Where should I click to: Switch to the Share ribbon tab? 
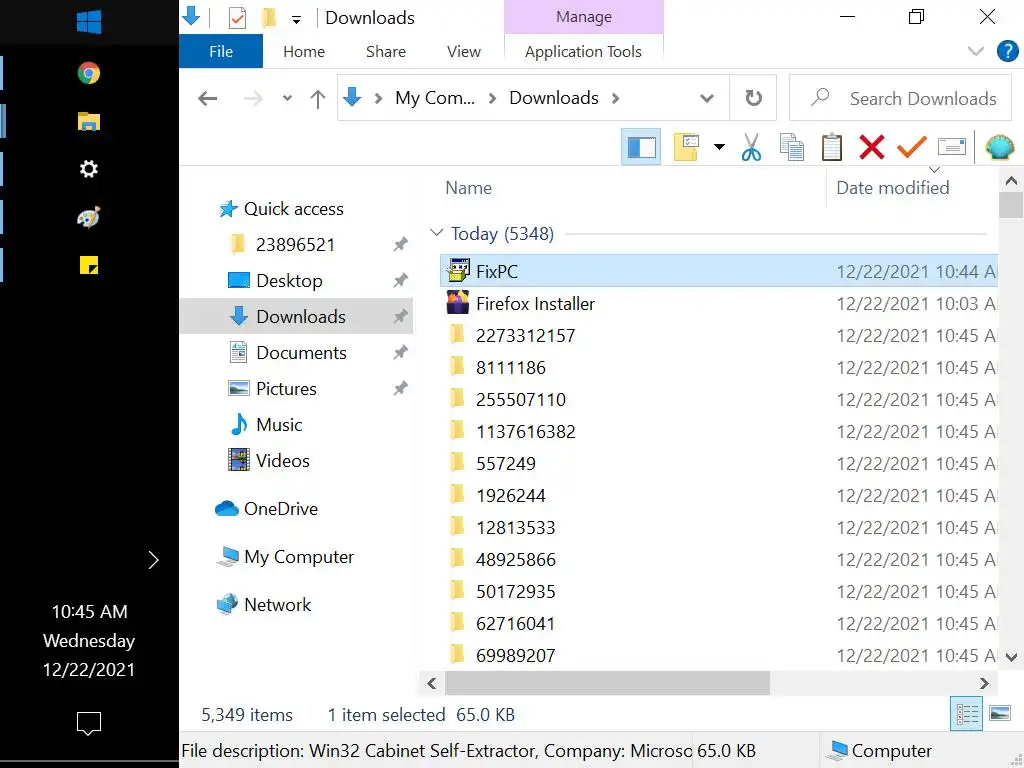point(385,52)
